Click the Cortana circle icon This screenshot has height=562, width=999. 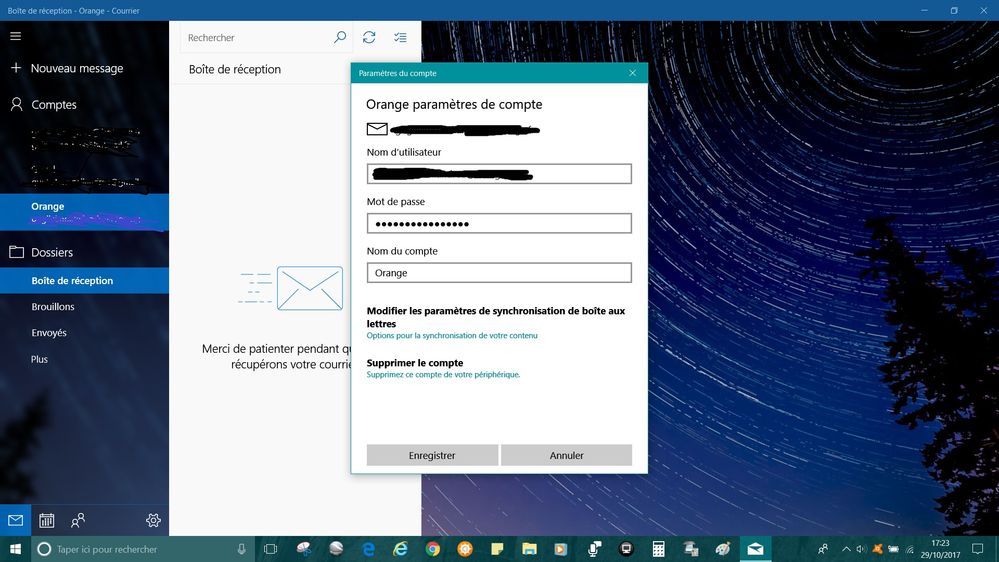(x=44, y=549)
